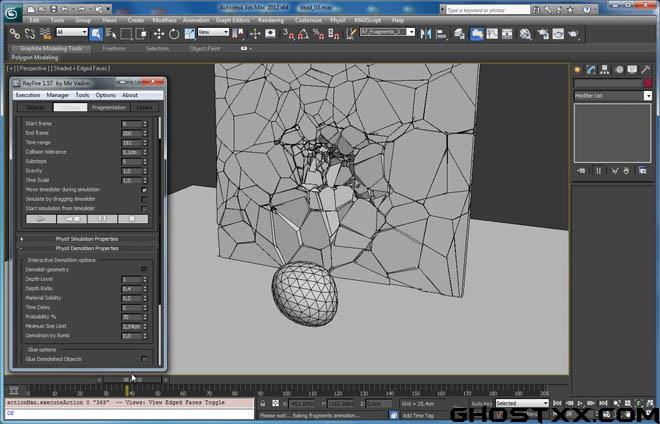Open the MAXScript menu

[367, 20]
